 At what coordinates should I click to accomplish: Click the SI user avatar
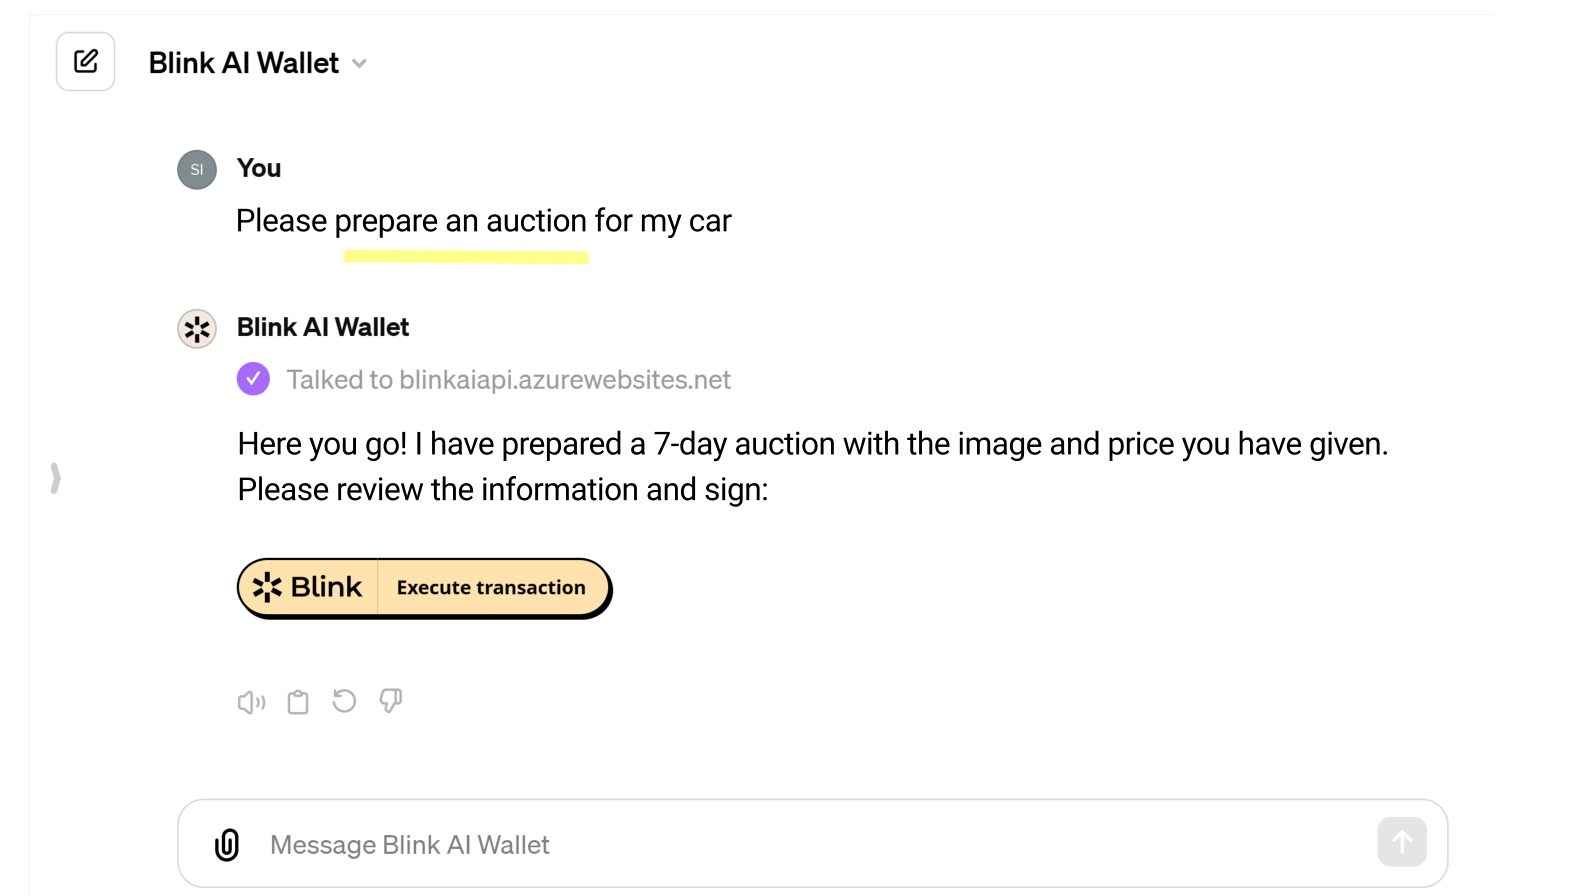tap(197, 170)
